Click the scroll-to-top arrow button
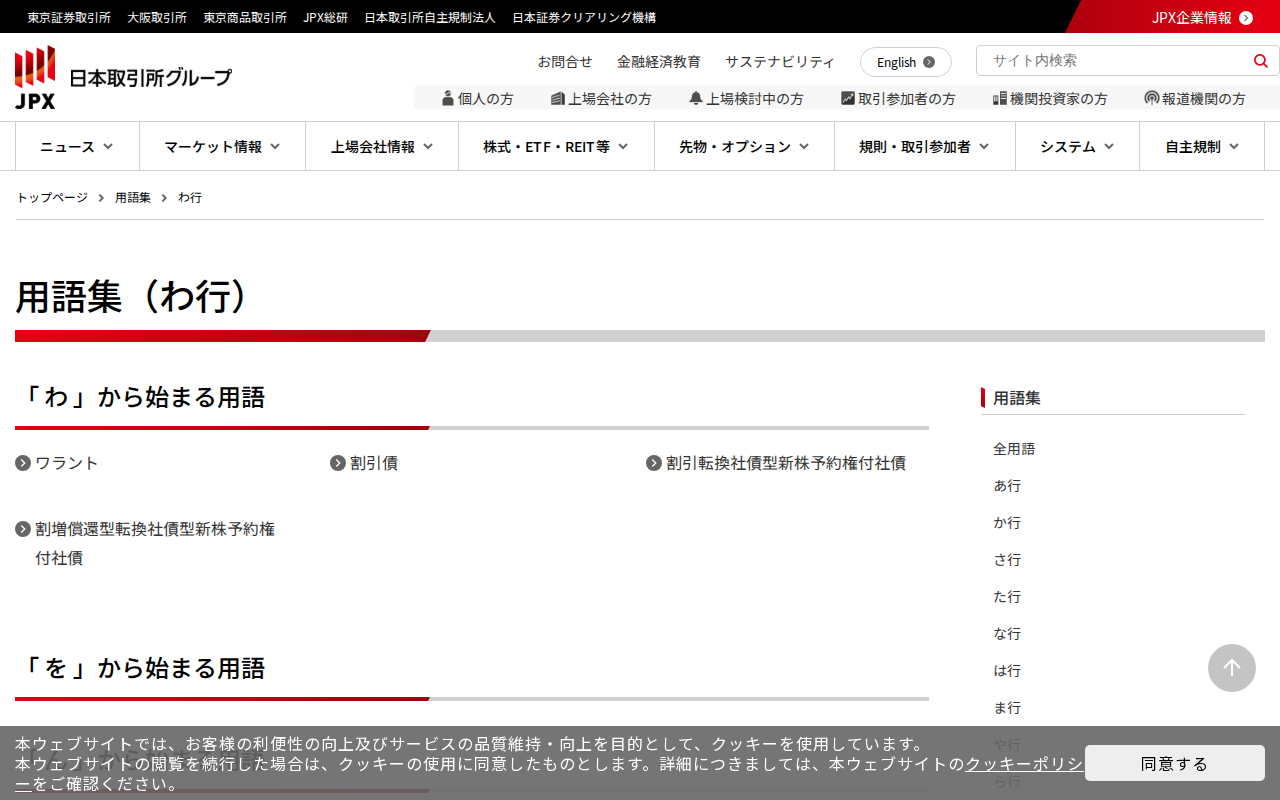 (1232, 668)
